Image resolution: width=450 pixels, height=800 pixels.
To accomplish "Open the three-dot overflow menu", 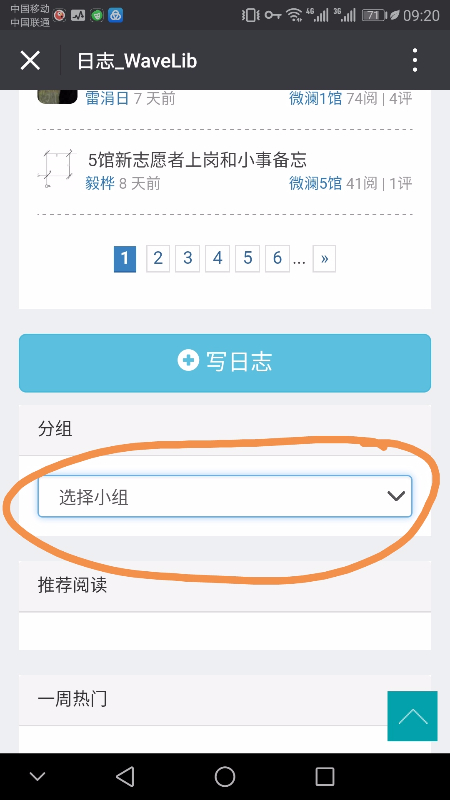I will (415, 61).
